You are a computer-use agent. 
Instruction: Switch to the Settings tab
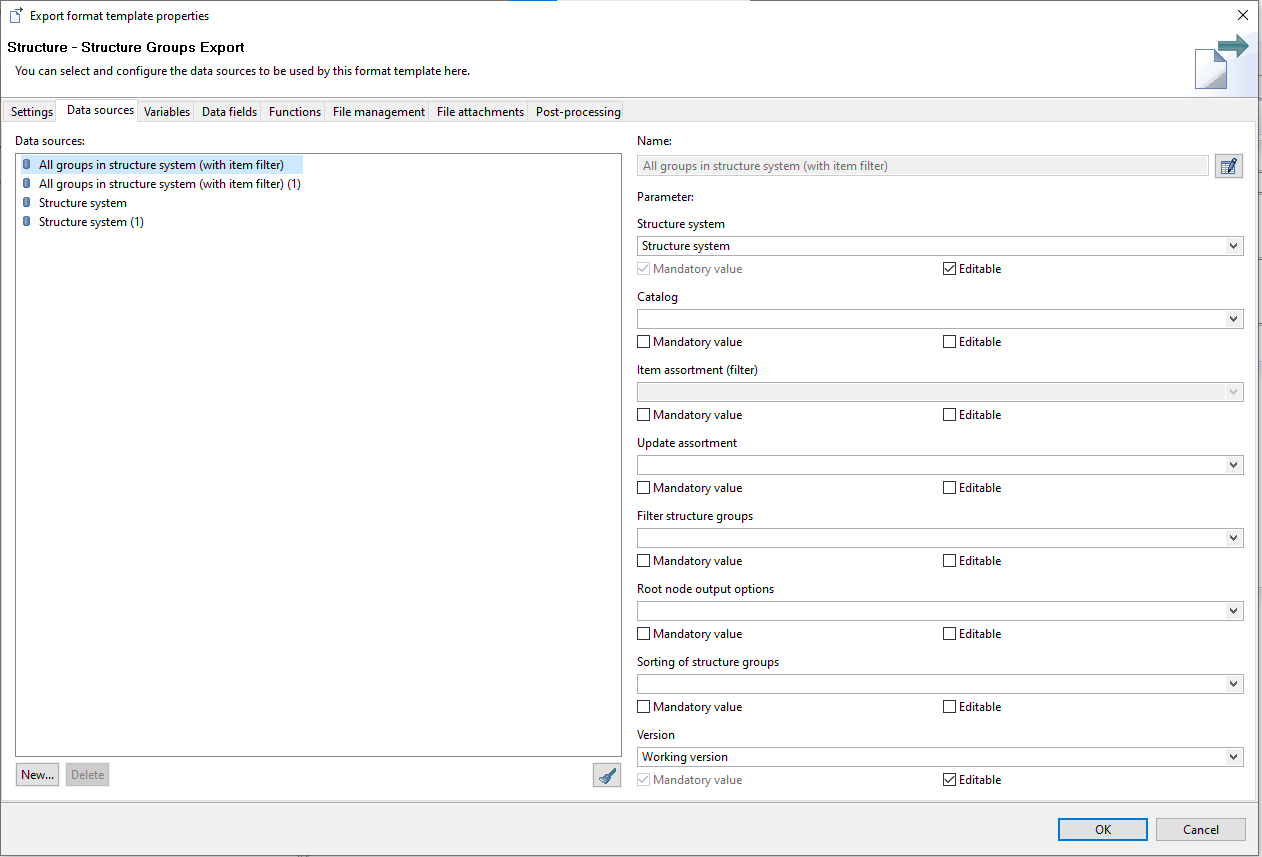(32, 112)
